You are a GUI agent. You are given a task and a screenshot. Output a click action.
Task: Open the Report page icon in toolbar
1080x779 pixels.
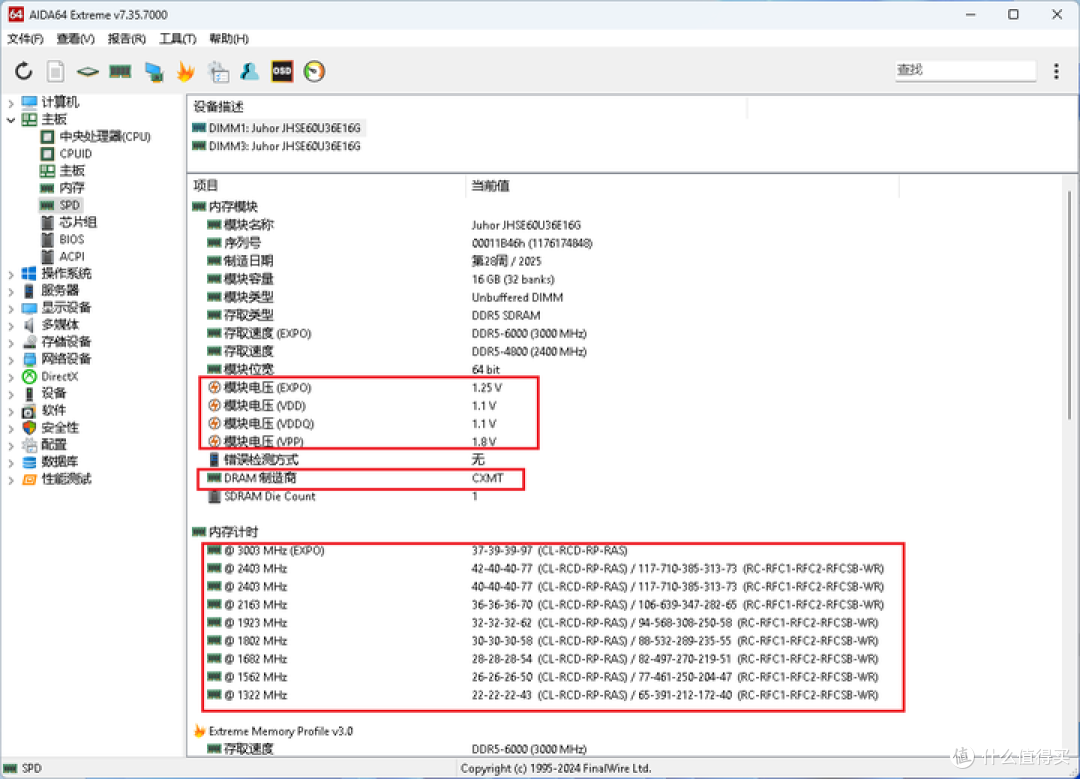[x=56, y=71]
